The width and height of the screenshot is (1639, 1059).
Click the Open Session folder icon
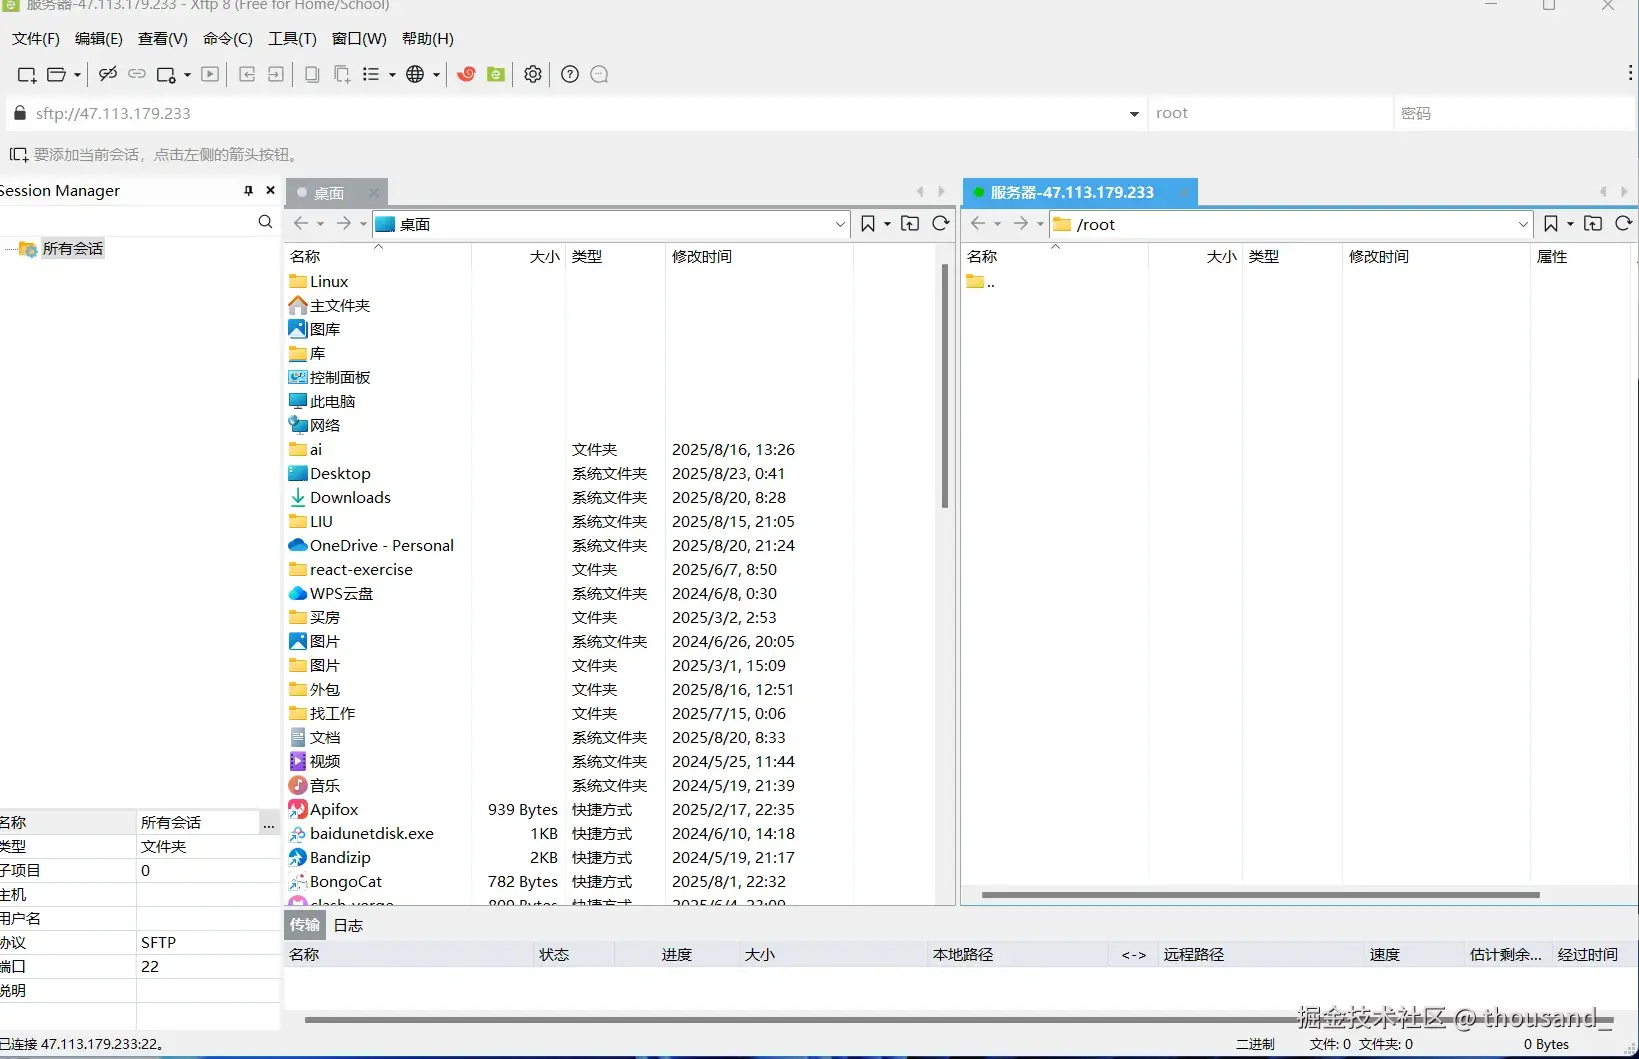click(57, 74)
